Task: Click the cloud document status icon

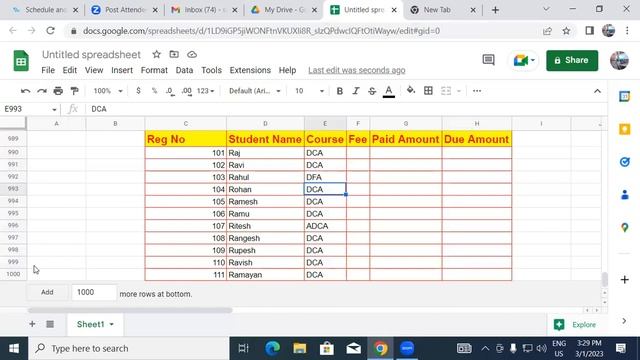Action: [192, 54]
